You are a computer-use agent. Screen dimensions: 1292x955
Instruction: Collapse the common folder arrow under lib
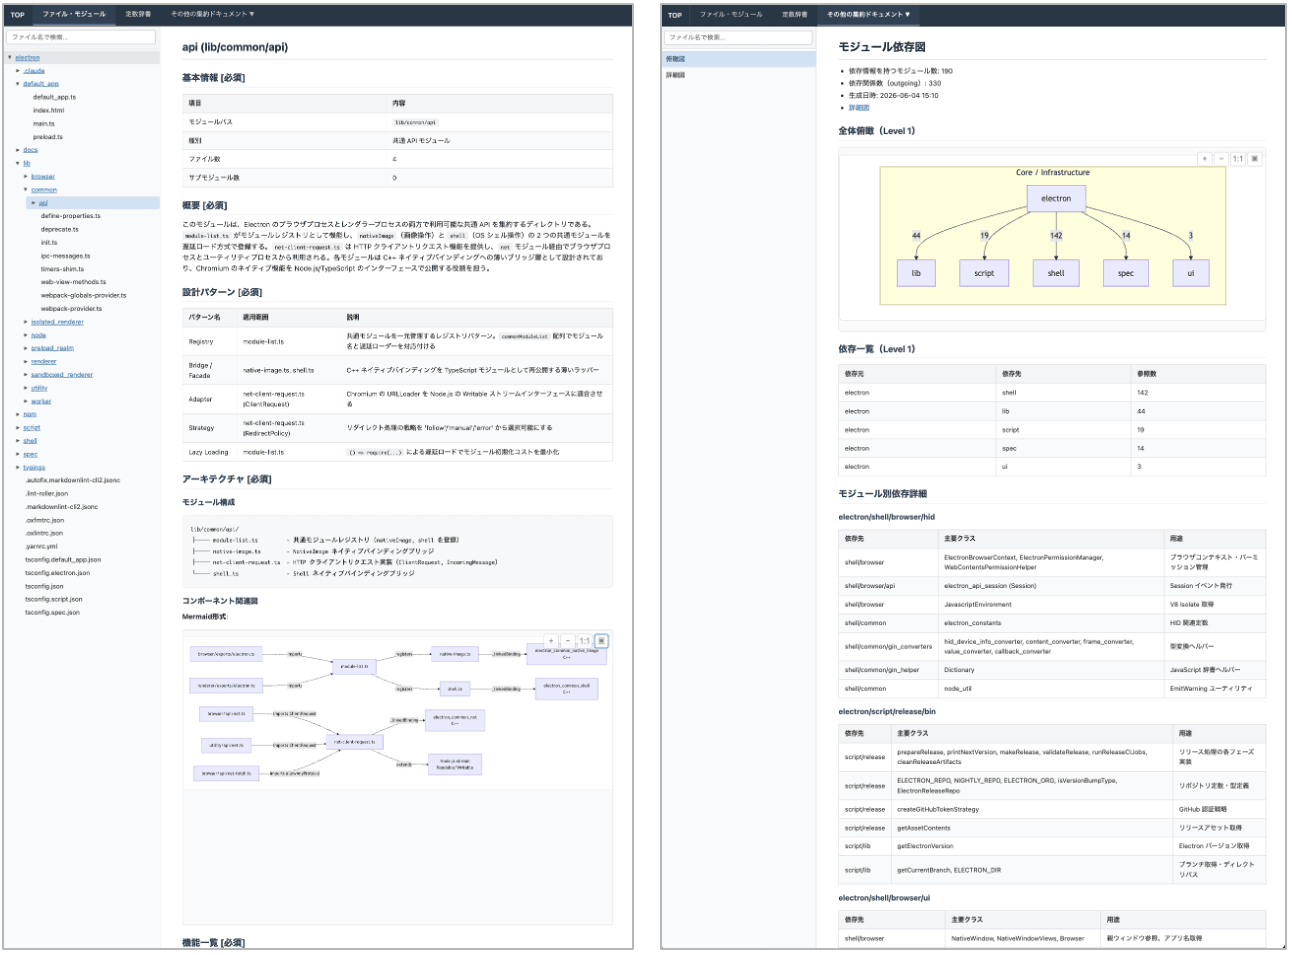26,190
